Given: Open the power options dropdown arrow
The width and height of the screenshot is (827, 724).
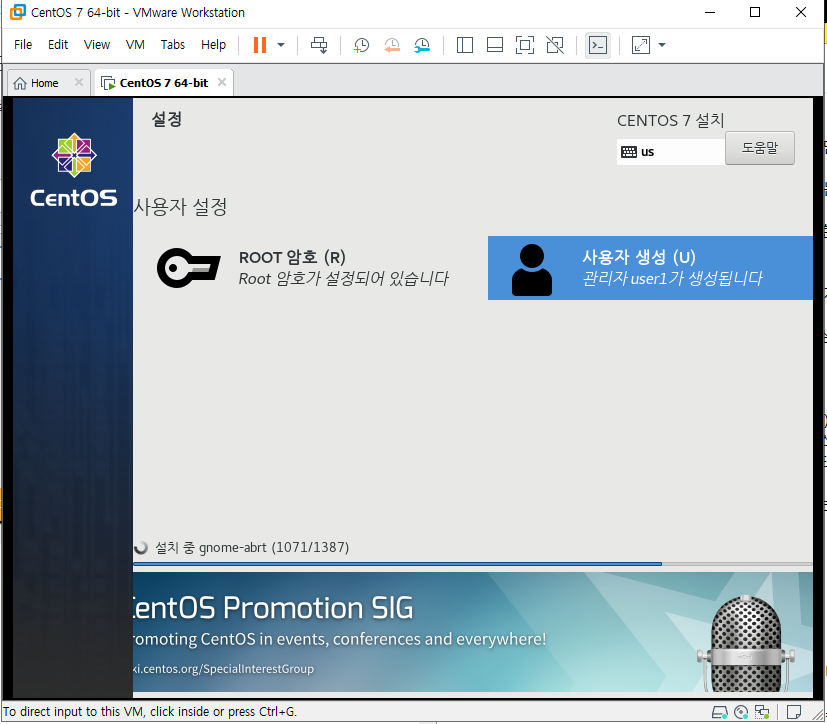Looking at the screenshot, I should 281,45.
